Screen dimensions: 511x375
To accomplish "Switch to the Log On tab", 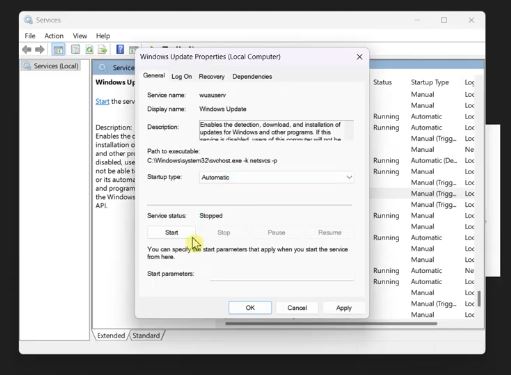I will [x=182, y=76].
